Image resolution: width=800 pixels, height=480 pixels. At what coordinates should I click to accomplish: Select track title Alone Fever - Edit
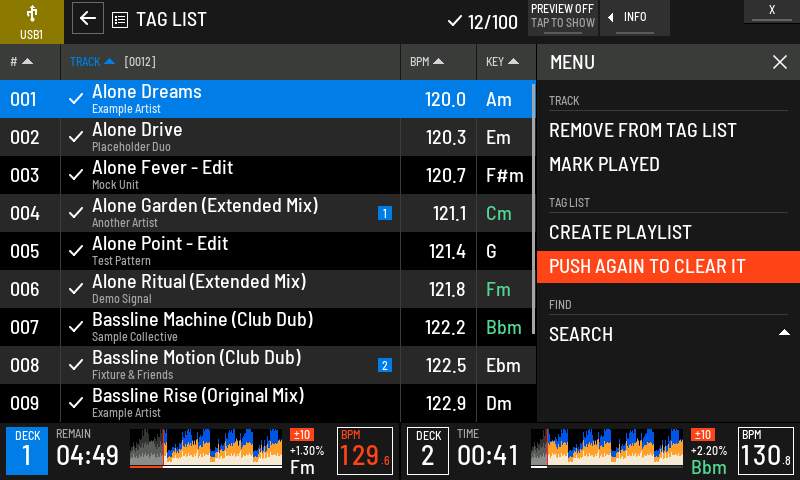coord(163,167)
